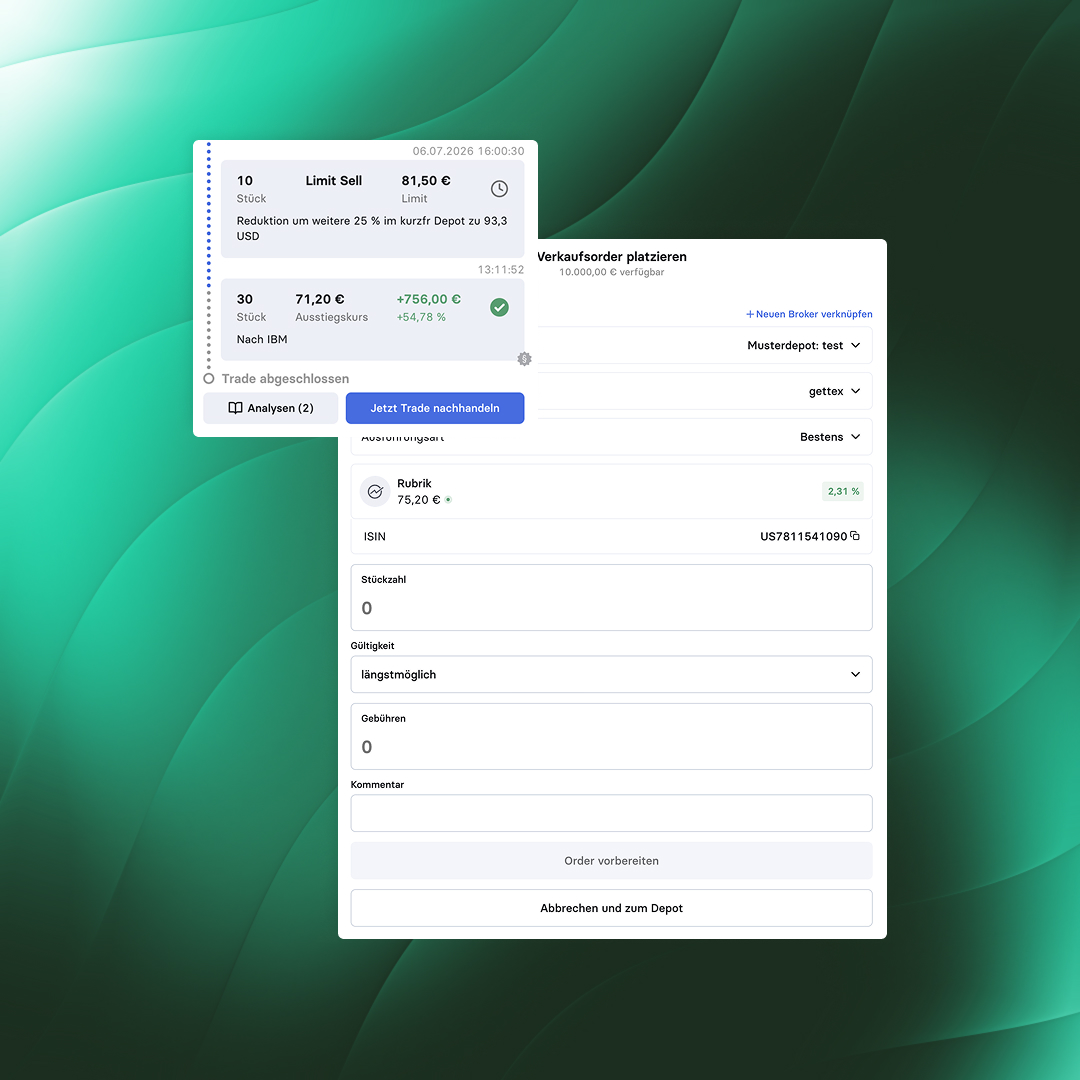This screenshot has height=1080, width=1080.
Task: Click the 10.000,00 € verfügbar text
Action: click(x=612, y=272)
